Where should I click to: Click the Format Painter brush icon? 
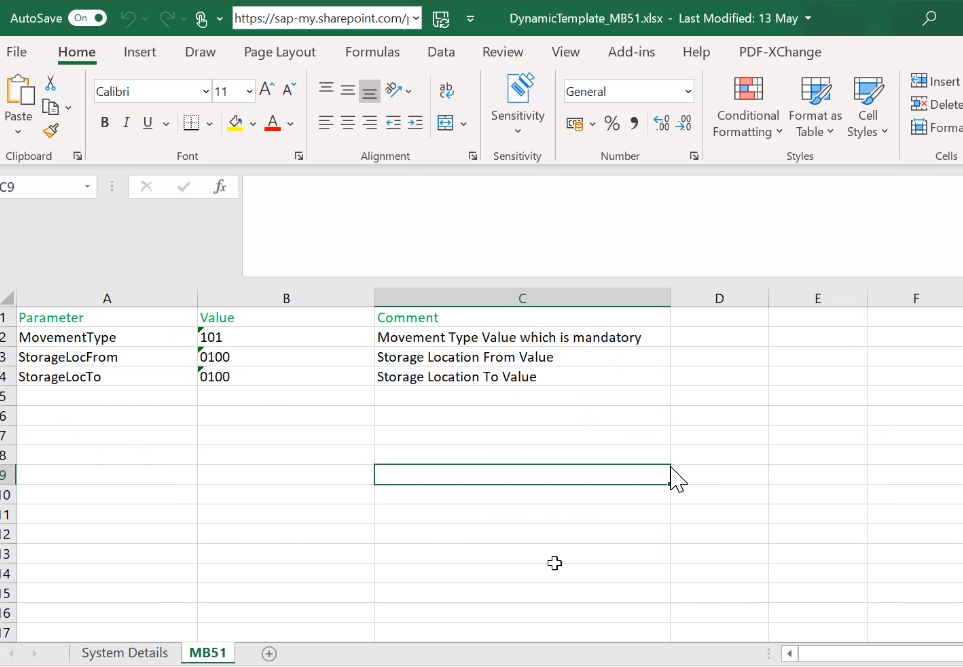50,130
